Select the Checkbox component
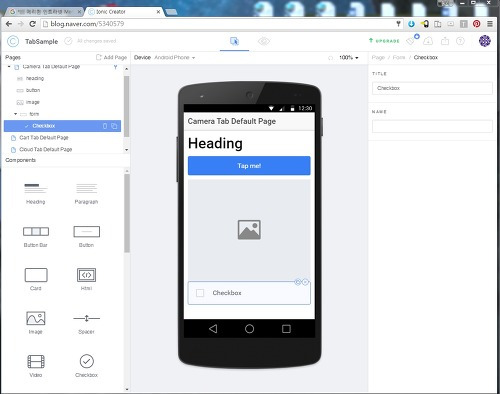This screenshot has height=394, width=500. point(86,366)
